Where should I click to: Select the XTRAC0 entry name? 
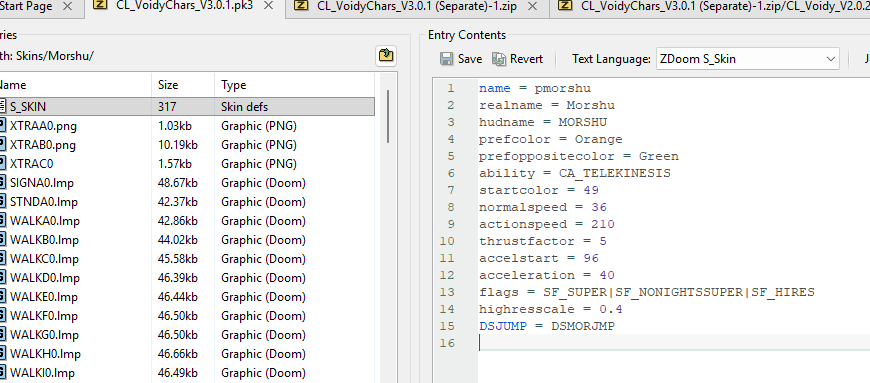click(x=32, y=163)
